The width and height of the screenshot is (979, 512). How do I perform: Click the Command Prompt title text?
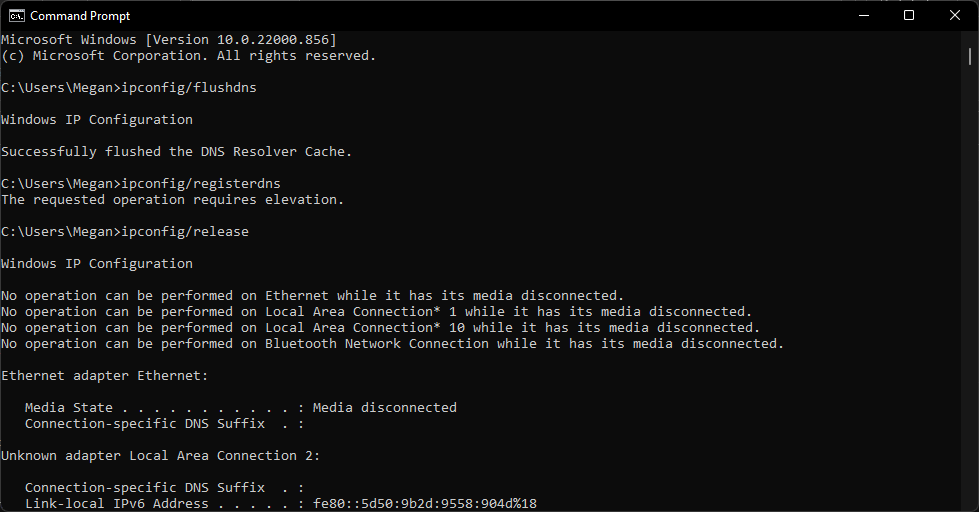click(x=80, y=16)
